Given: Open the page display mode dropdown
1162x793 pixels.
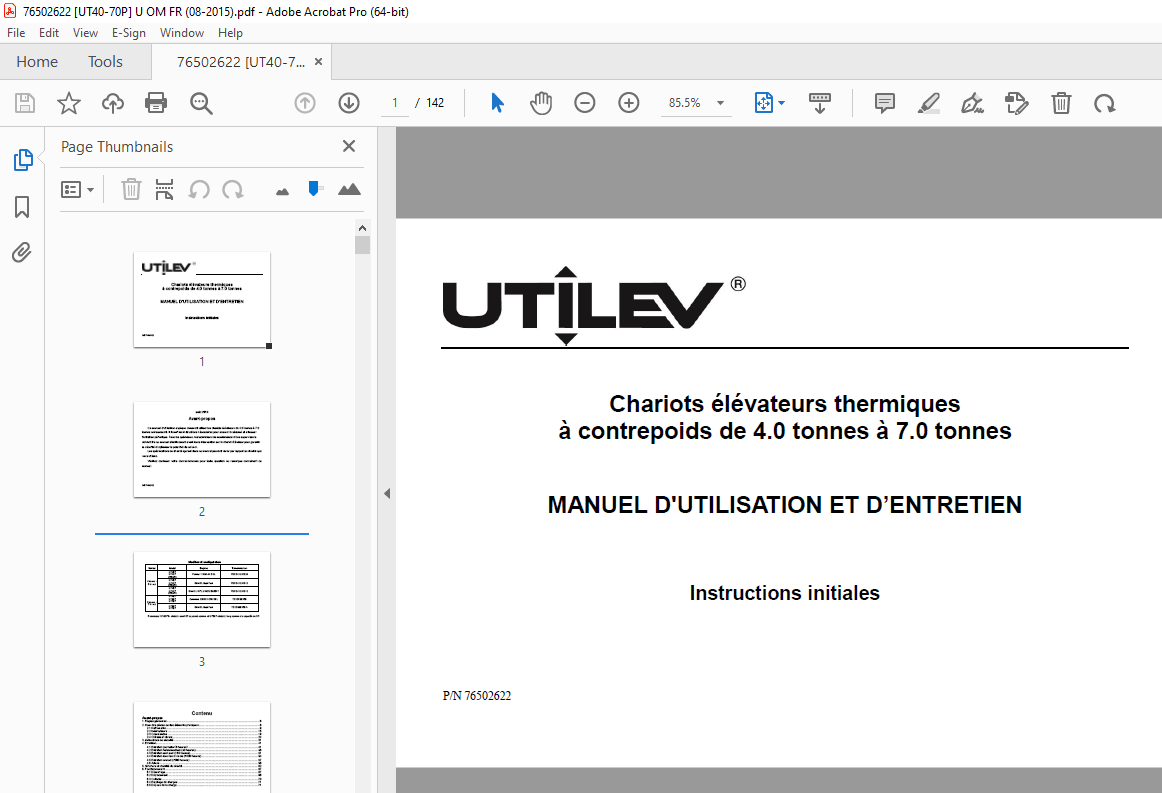Looking at the screenshot, I should [x=770, y=102].
